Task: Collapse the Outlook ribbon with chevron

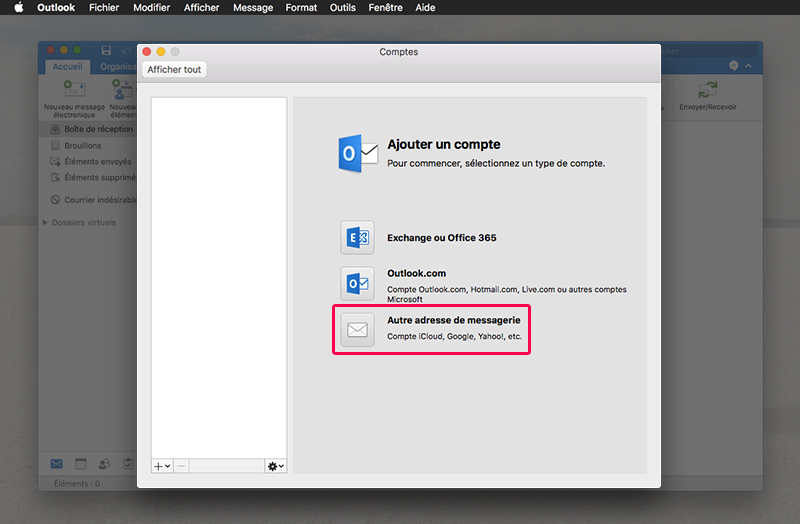Action: pos(748,66)
